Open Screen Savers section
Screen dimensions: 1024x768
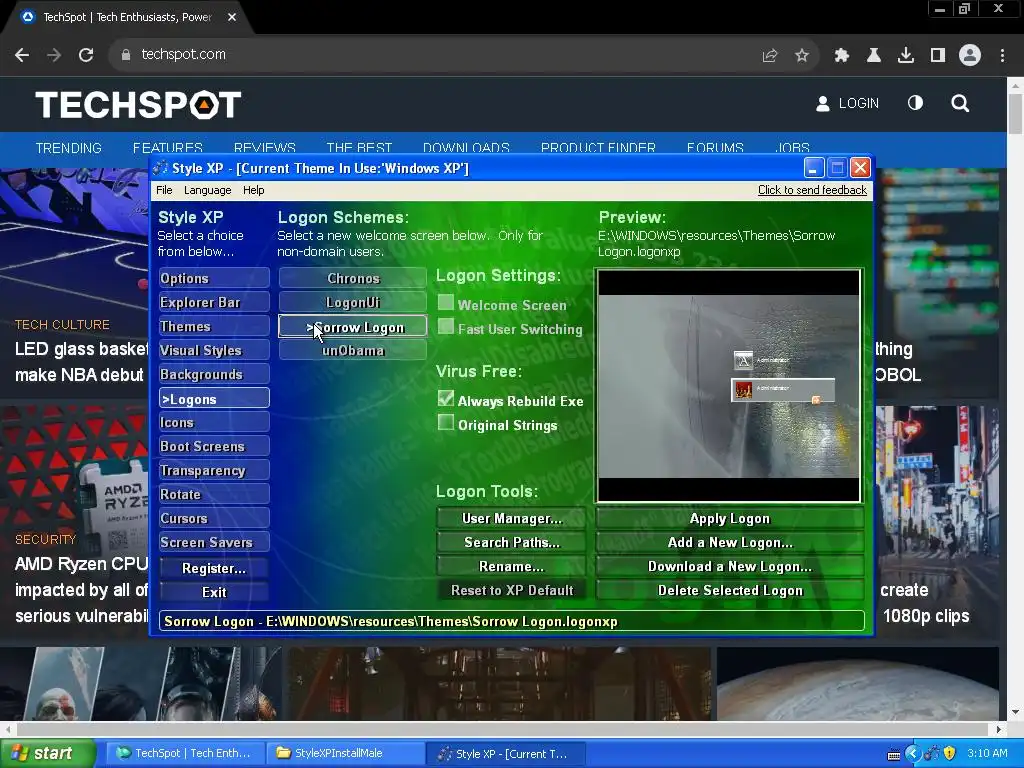pos(214,542)
